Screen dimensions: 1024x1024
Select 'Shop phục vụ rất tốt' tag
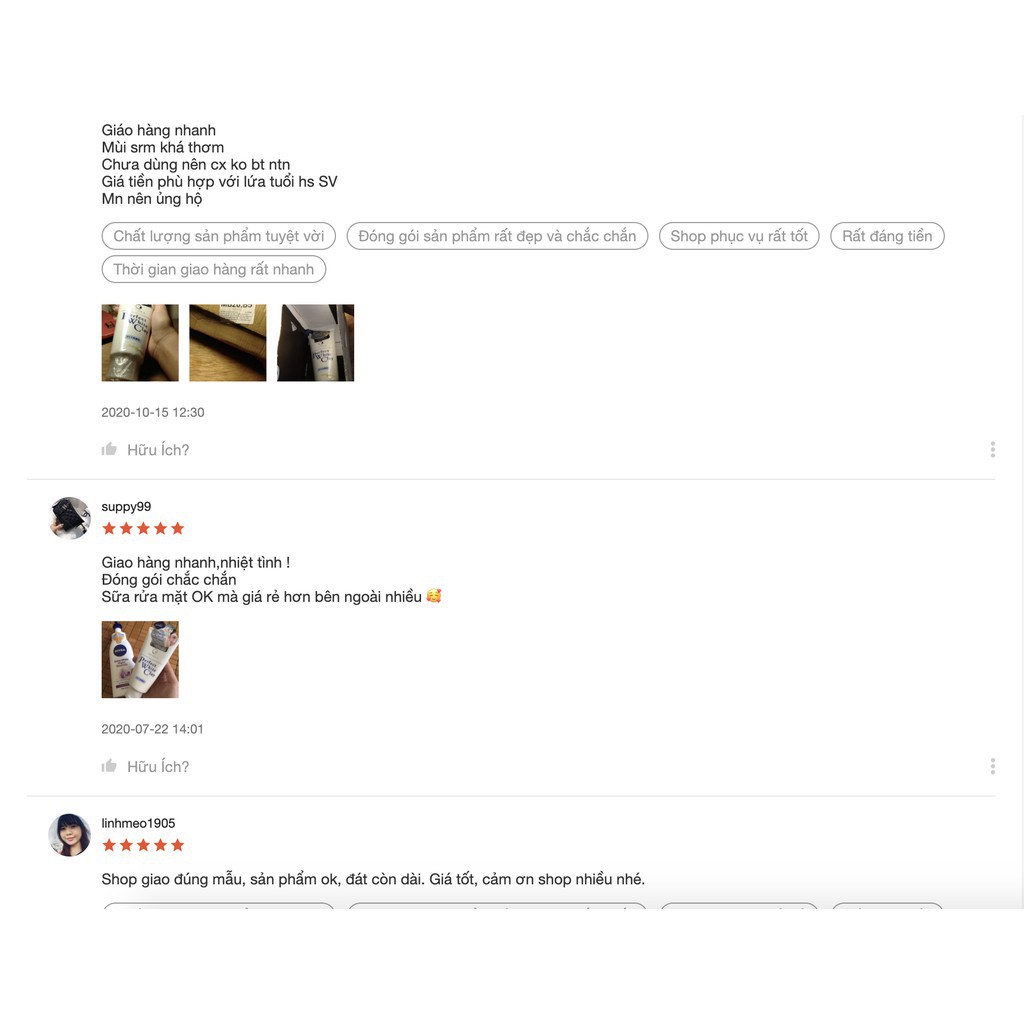tap(739, 236)
